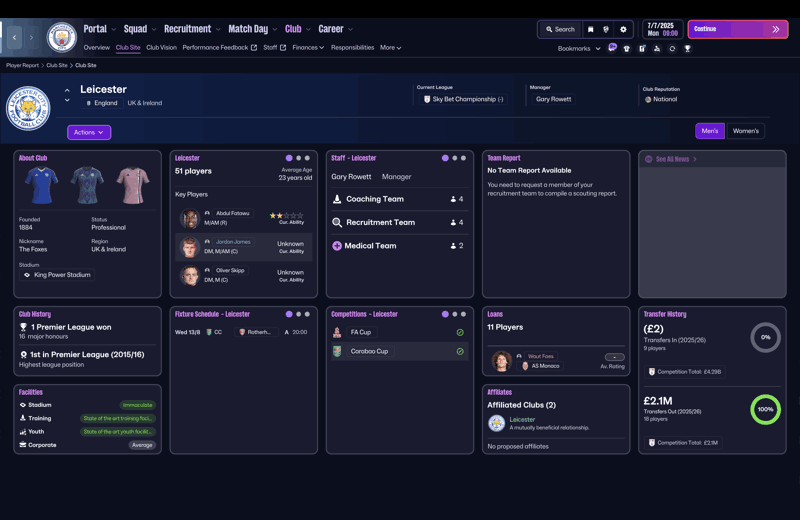Viewport: 800px width, 520px height.
Task: Expand the Career menu dropdown
Action: point(351,30)
